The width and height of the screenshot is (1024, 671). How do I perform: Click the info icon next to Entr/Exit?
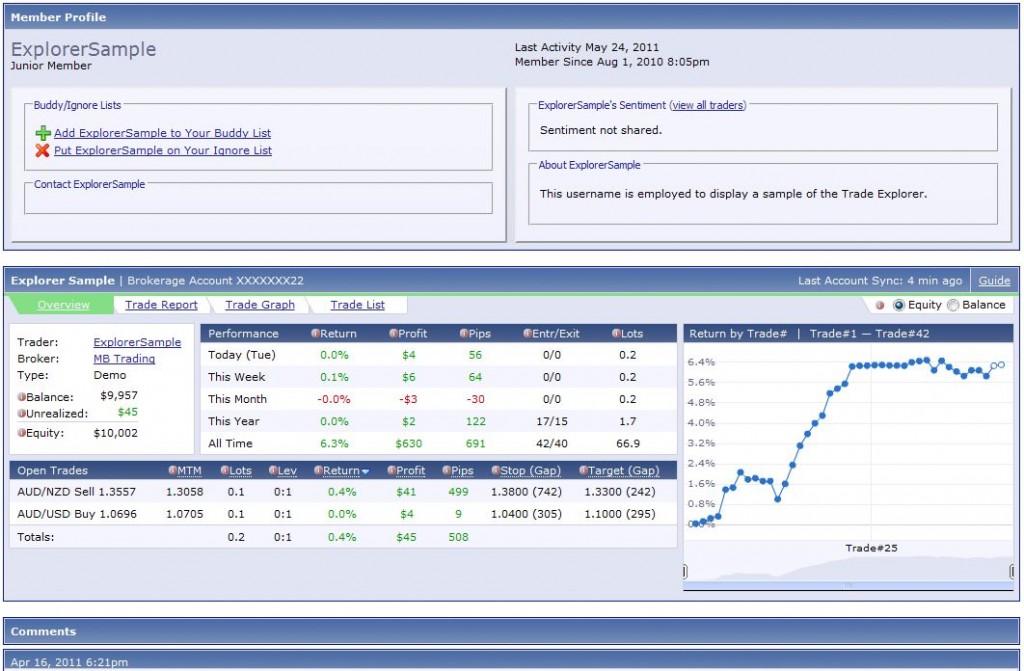point(527,334)
